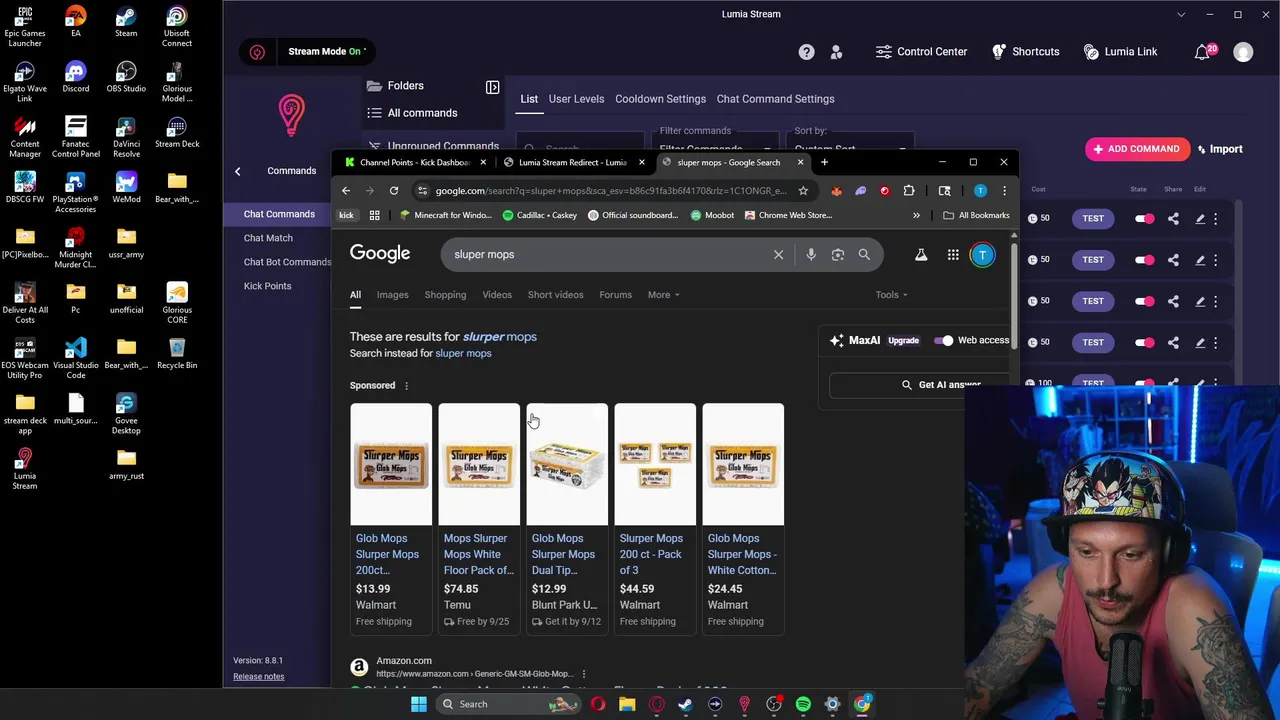Open Spotify from the taskbar
Screen dimensions: 1280x720
click(803, 704)
